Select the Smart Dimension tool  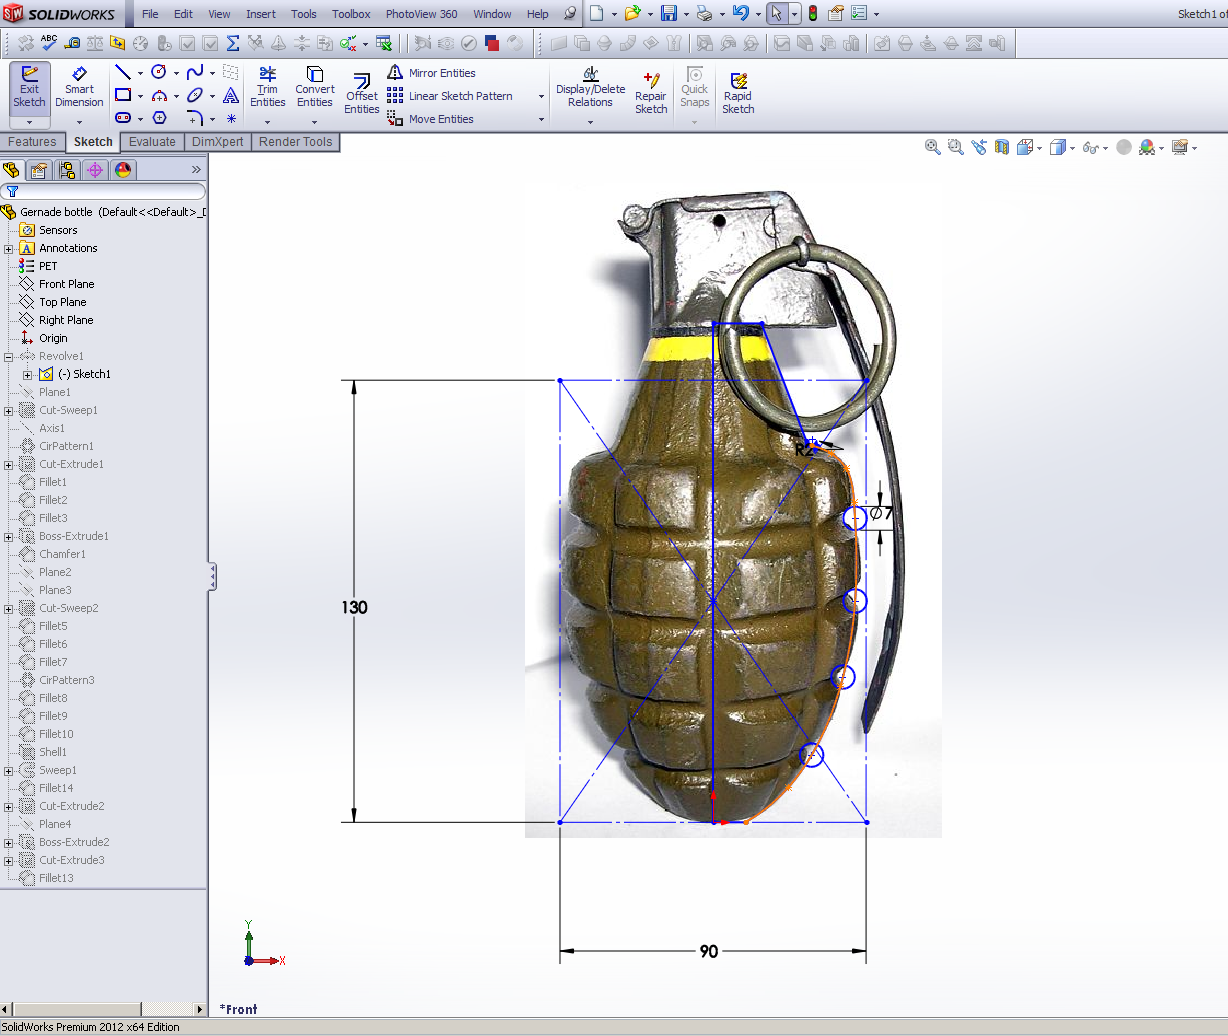click(x=79, y=90)
